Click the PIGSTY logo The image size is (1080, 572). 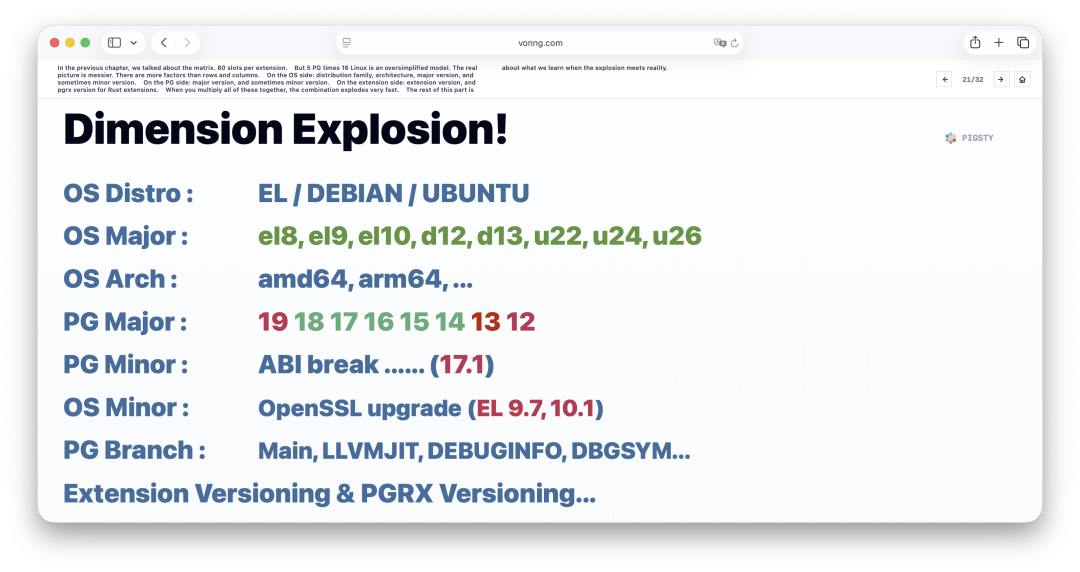click(x=969, y=138)
